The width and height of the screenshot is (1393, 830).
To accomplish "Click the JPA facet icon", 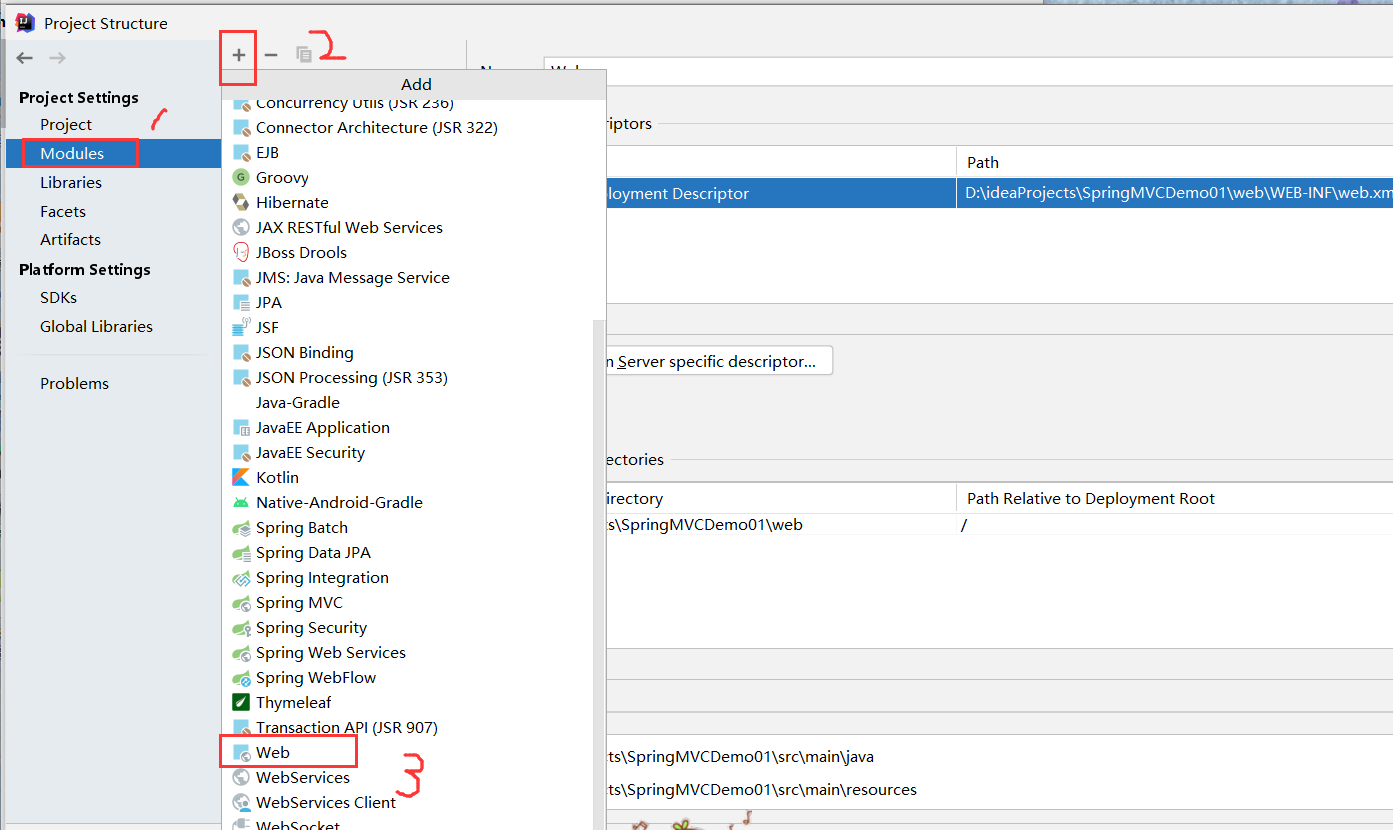I will pyautogui.click(x=241, y=303).
